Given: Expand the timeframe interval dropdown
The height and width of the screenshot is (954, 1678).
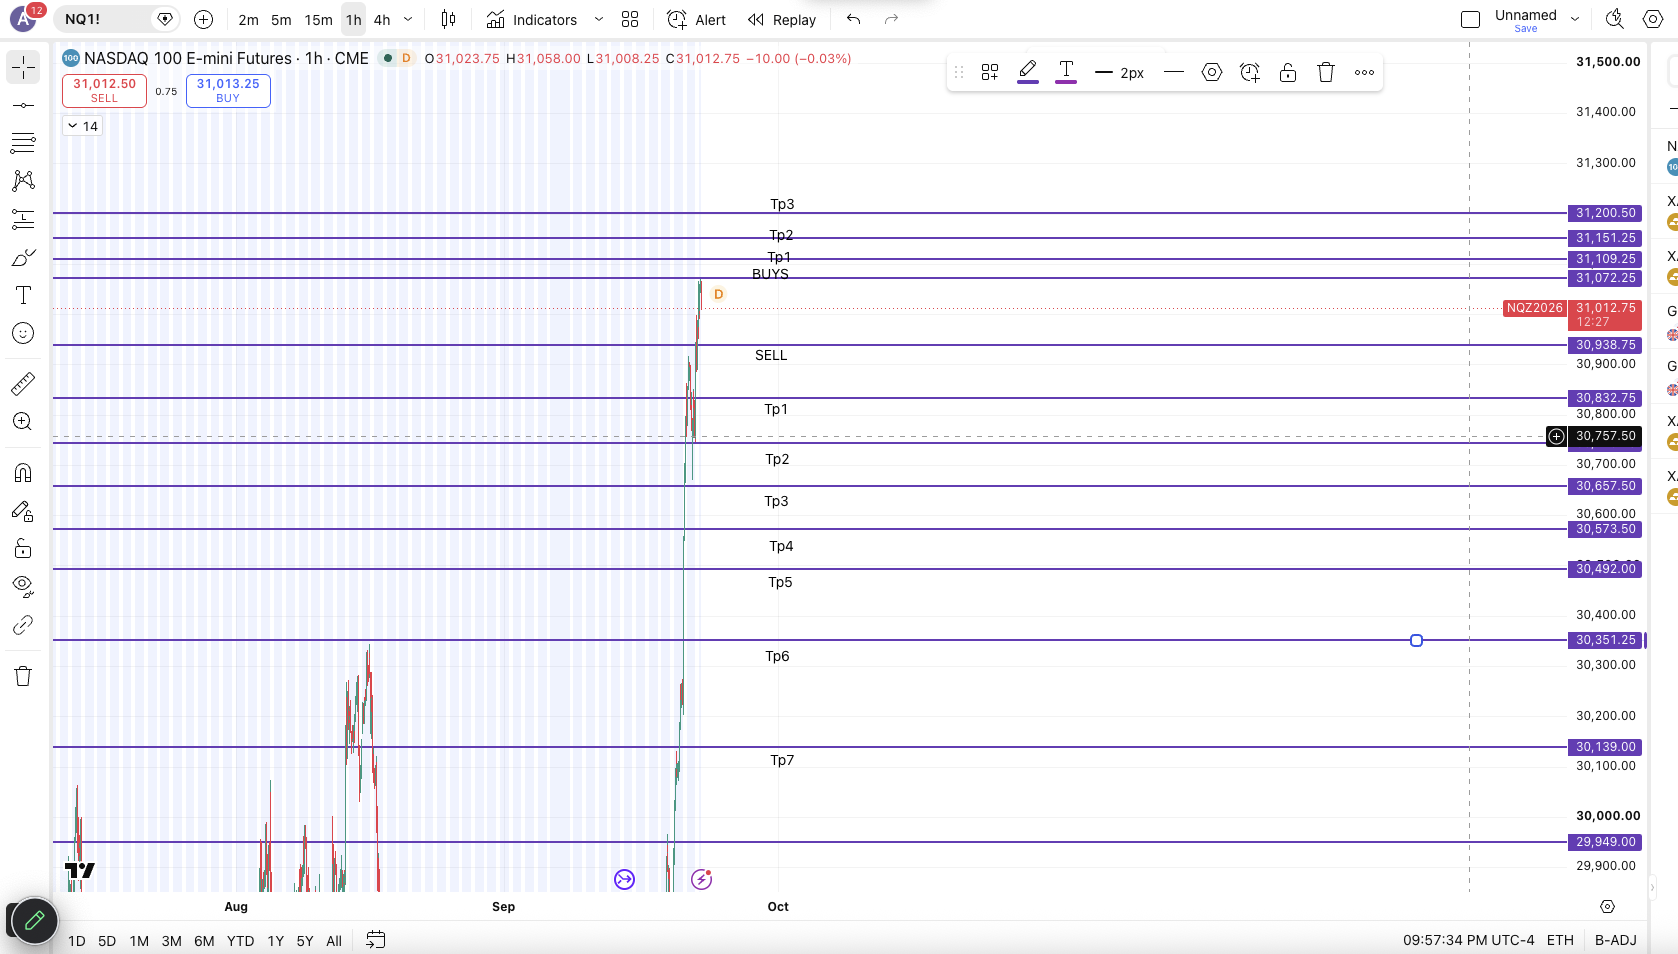Looking at the screenshot, I should coord(408,19).
